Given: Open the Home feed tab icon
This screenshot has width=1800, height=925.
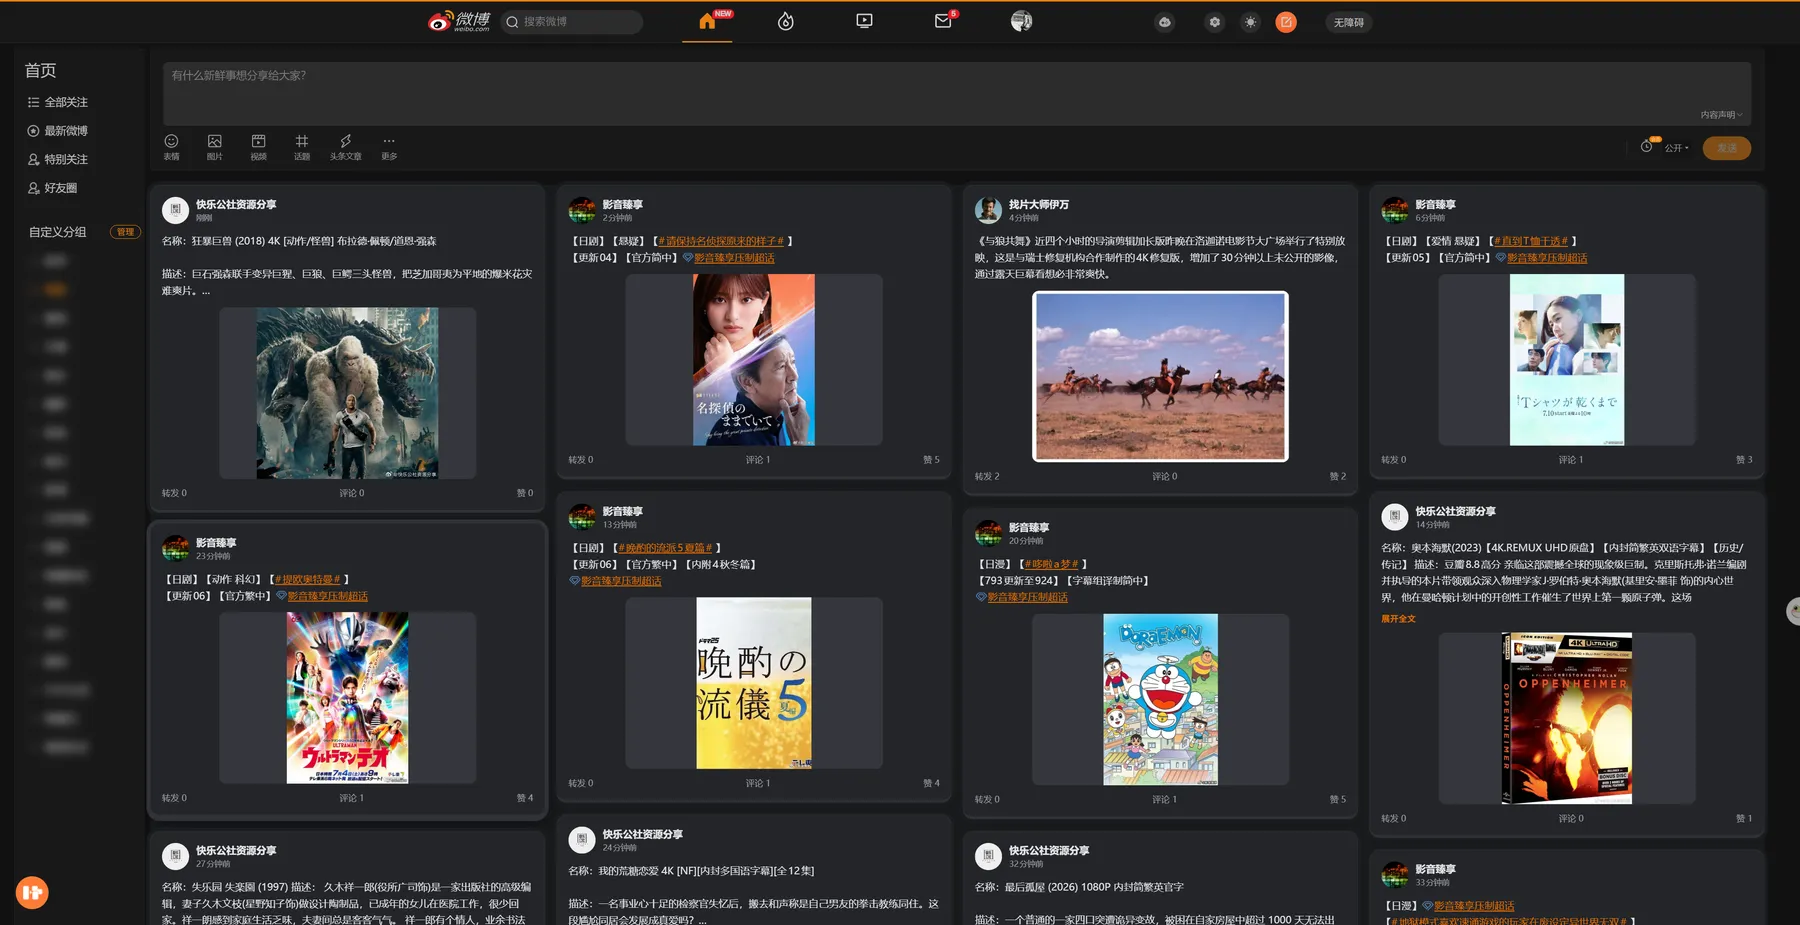Looking at the screenshot, I should (707, 21).
